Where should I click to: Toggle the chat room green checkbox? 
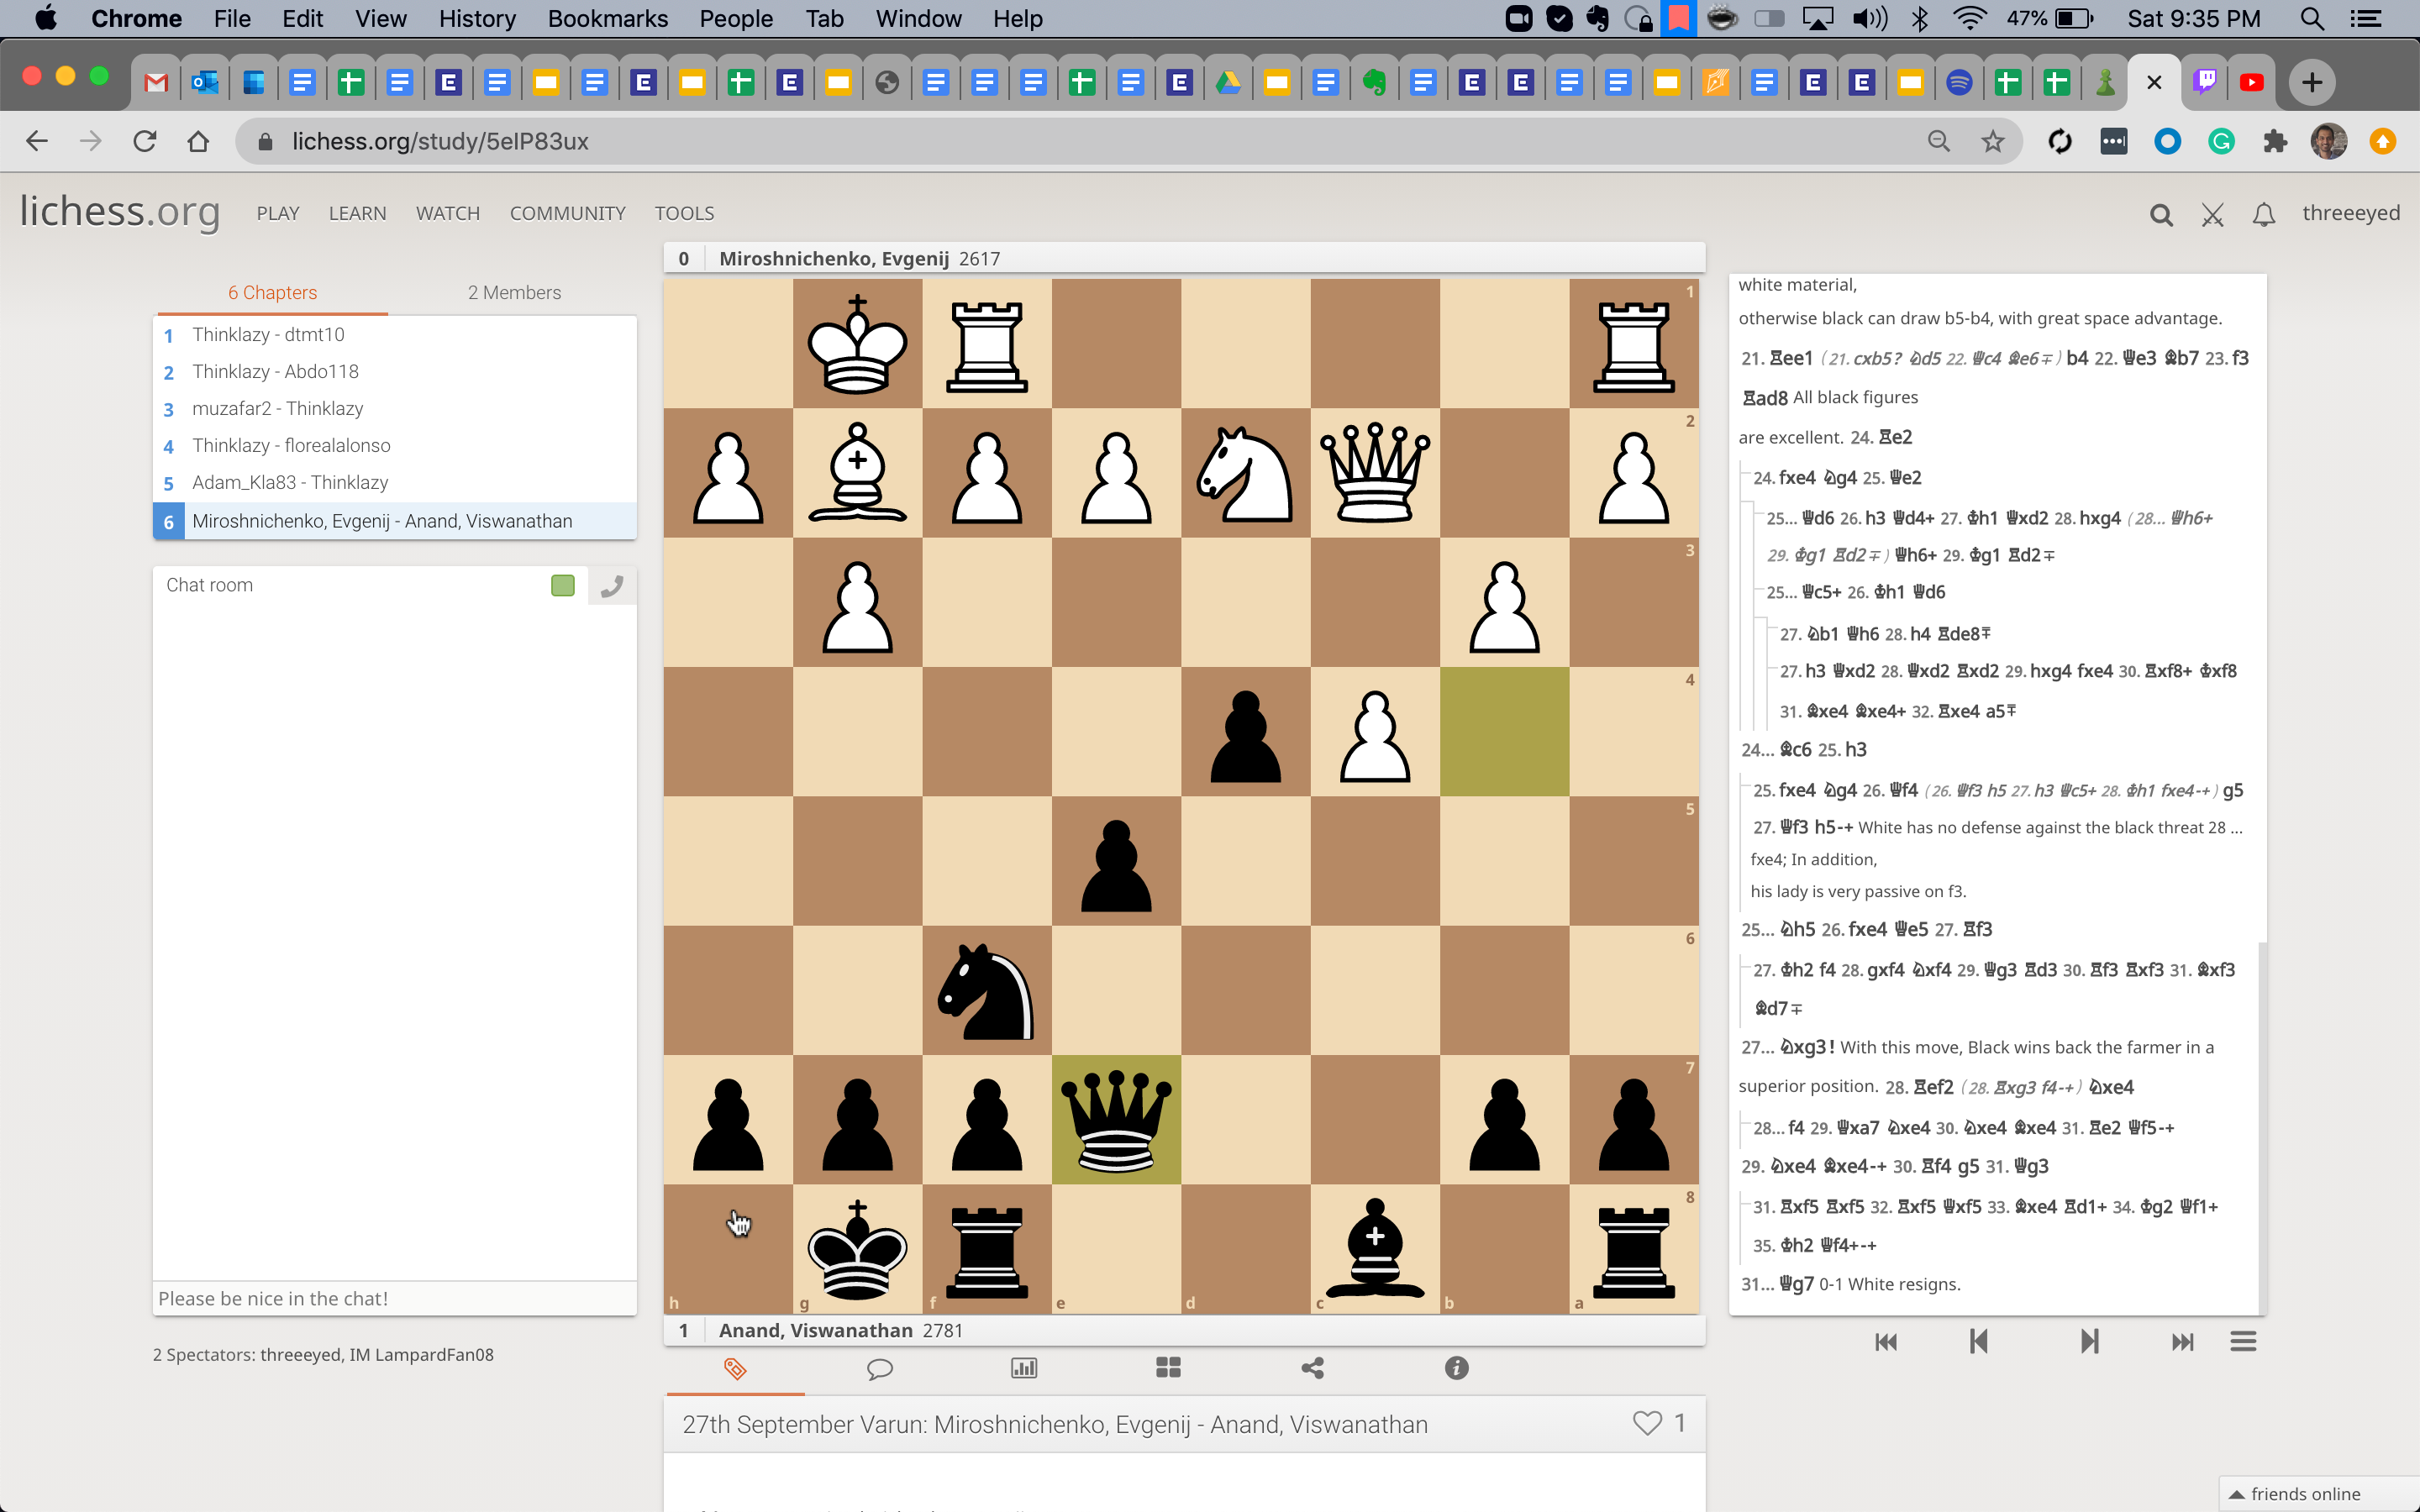[563, 585]
